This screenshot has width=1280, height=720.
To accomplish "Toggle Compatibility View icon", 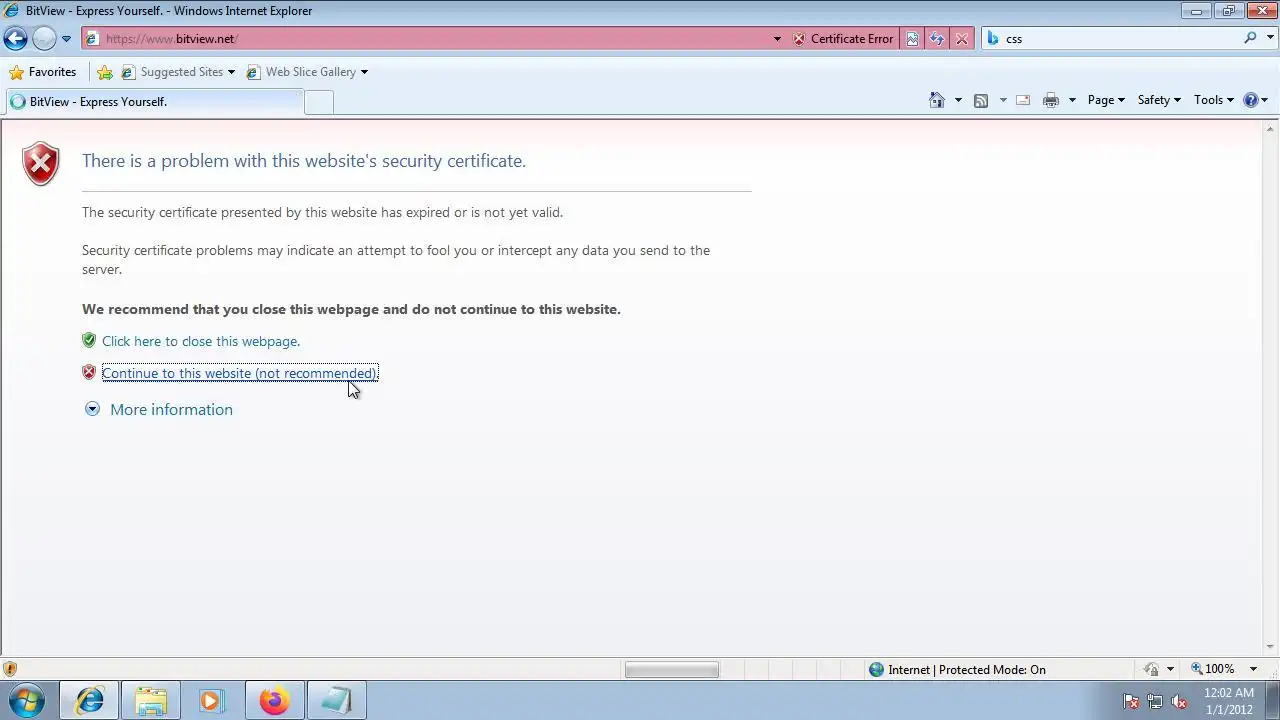I will tap(912, 39).
